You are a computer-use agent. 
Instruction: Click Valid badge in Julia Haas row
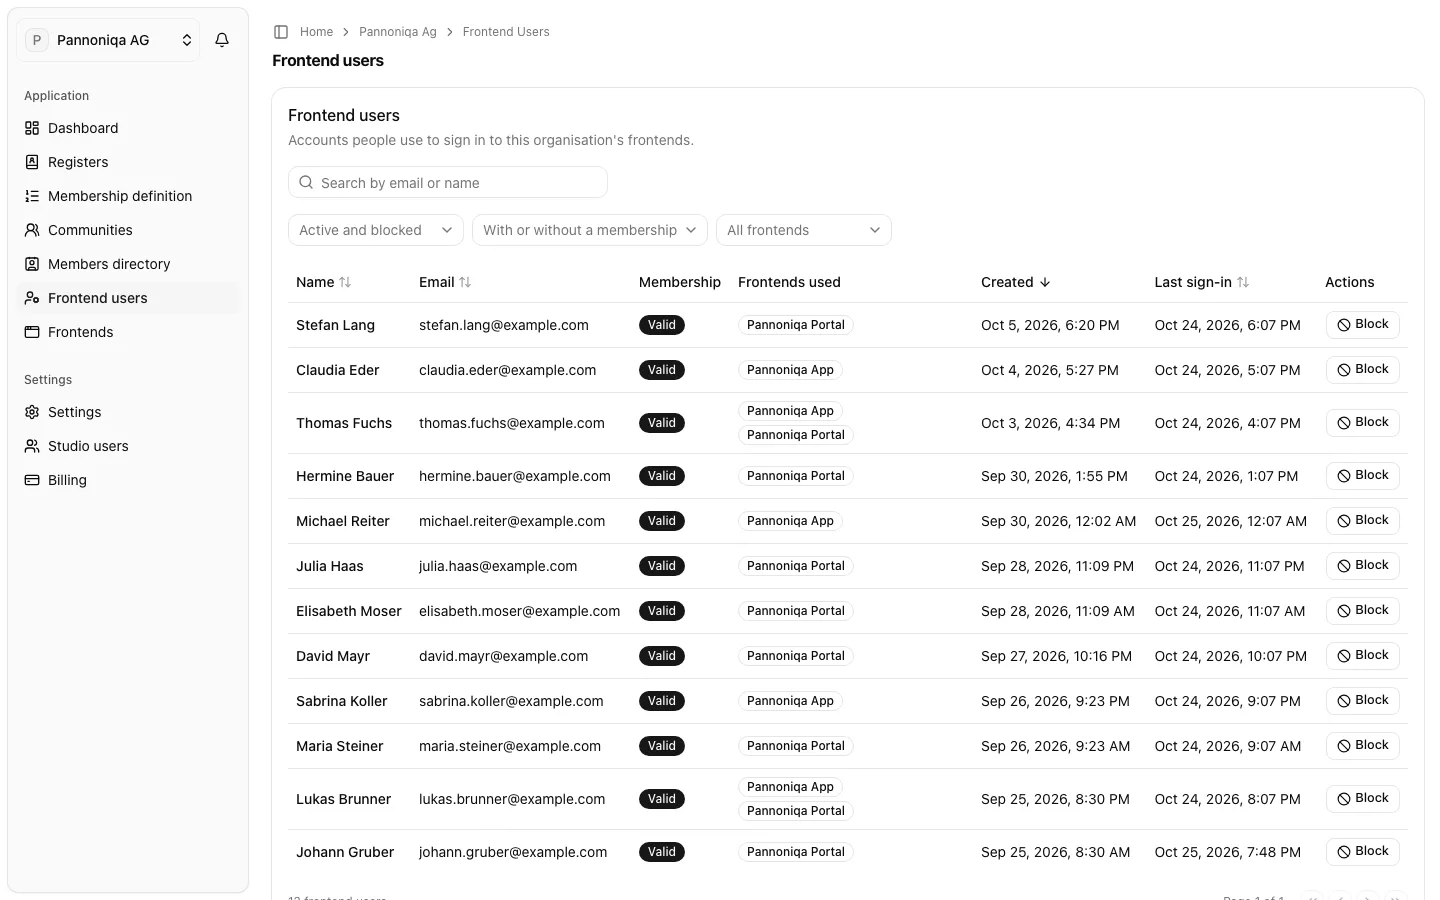point(662,566)
